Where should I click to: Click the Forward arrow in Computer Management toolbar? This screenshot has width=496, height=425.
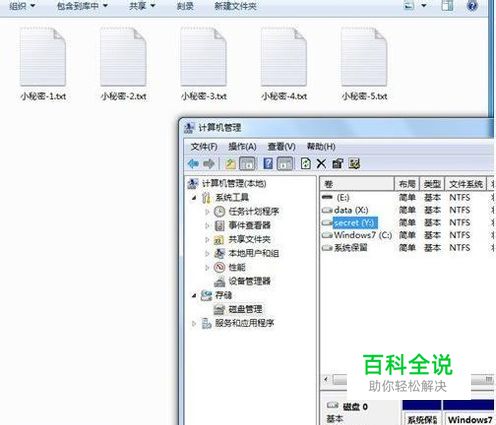pos(209,164)
